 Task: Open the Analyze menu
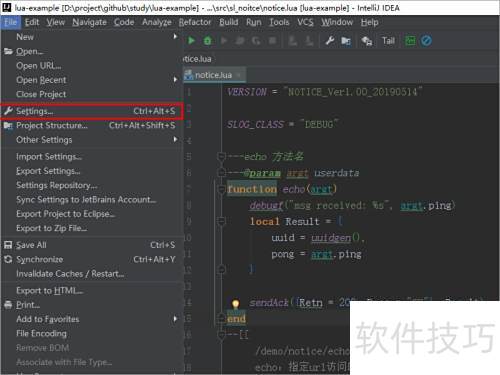157,22
